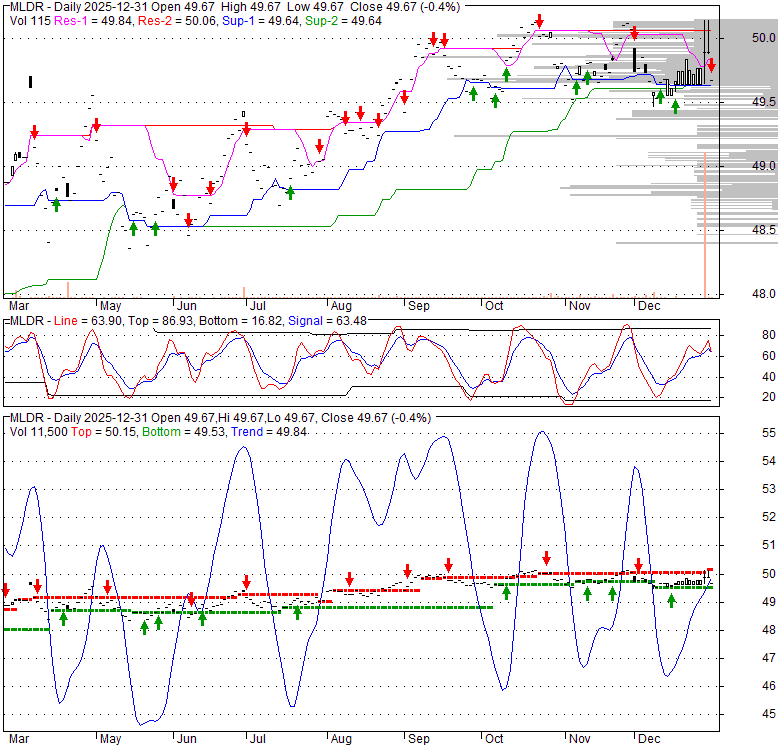Viewport: 780px width, 745px height.
Task: Click the green buy arrow in December on the bottom chart
Action: (672, 600)
